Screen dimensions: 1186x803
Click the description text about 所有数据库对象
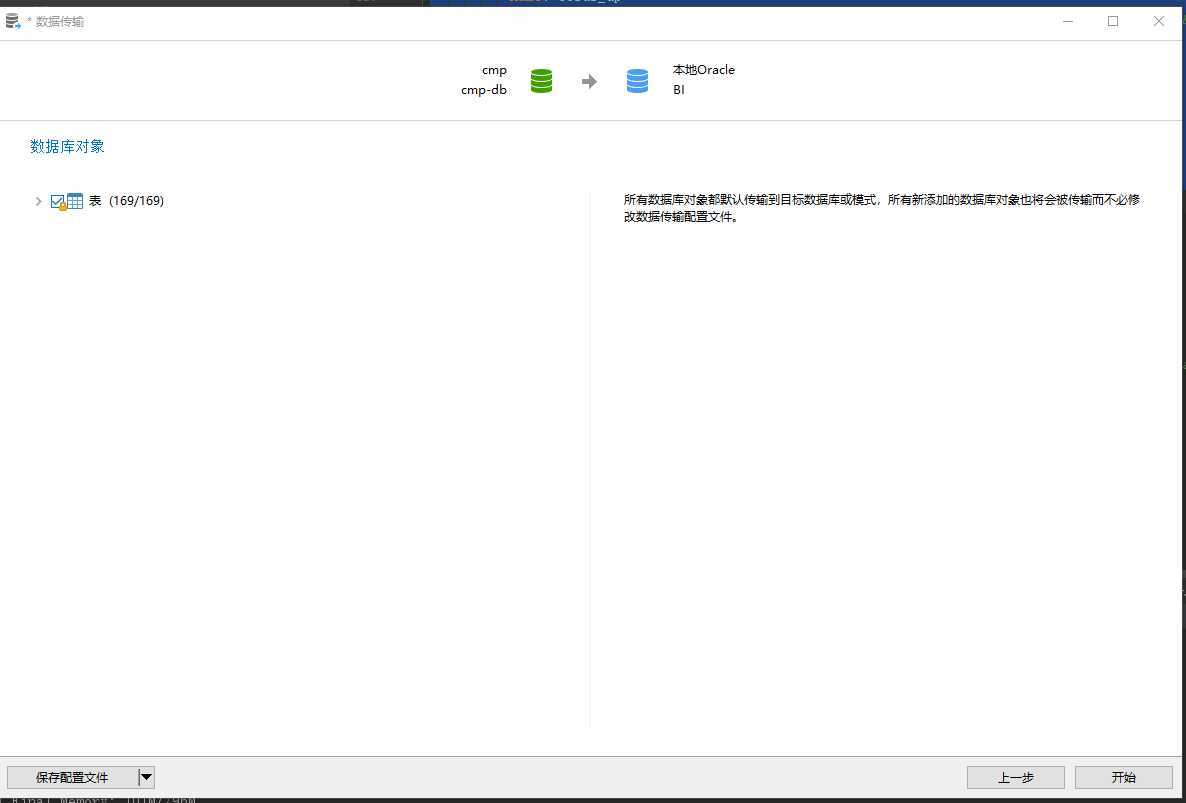click(882, 209)
